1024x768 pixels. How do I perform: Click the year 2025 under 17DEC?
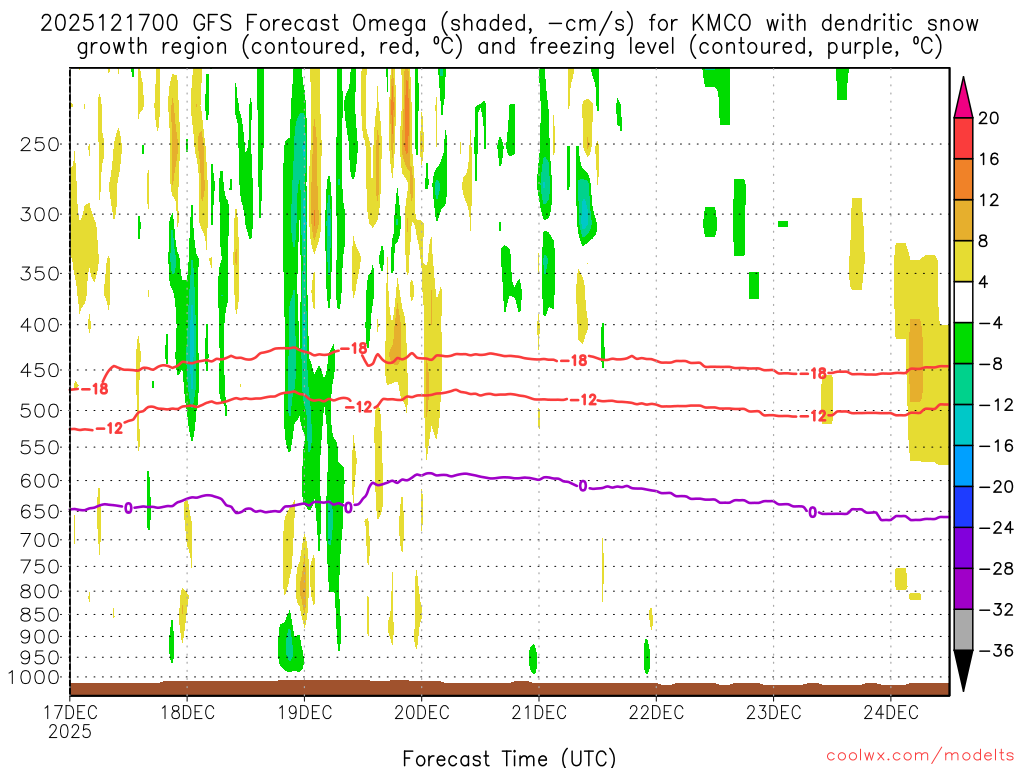tap(70, 731)
